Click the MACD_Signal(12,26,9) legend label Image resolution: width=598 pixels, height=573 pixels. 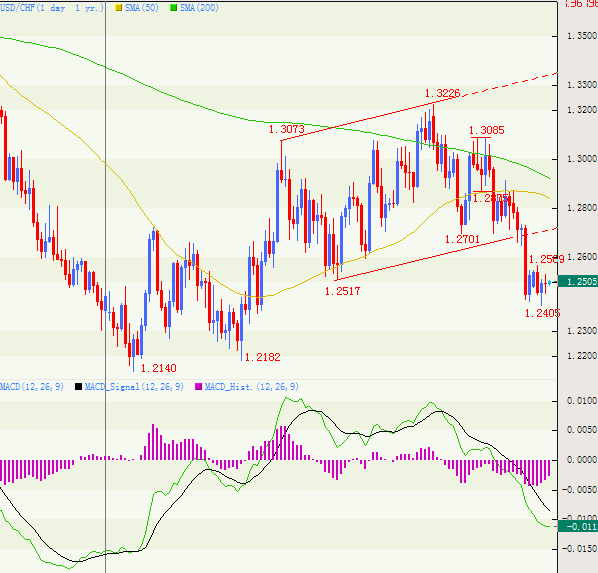(x=134, y=387)
